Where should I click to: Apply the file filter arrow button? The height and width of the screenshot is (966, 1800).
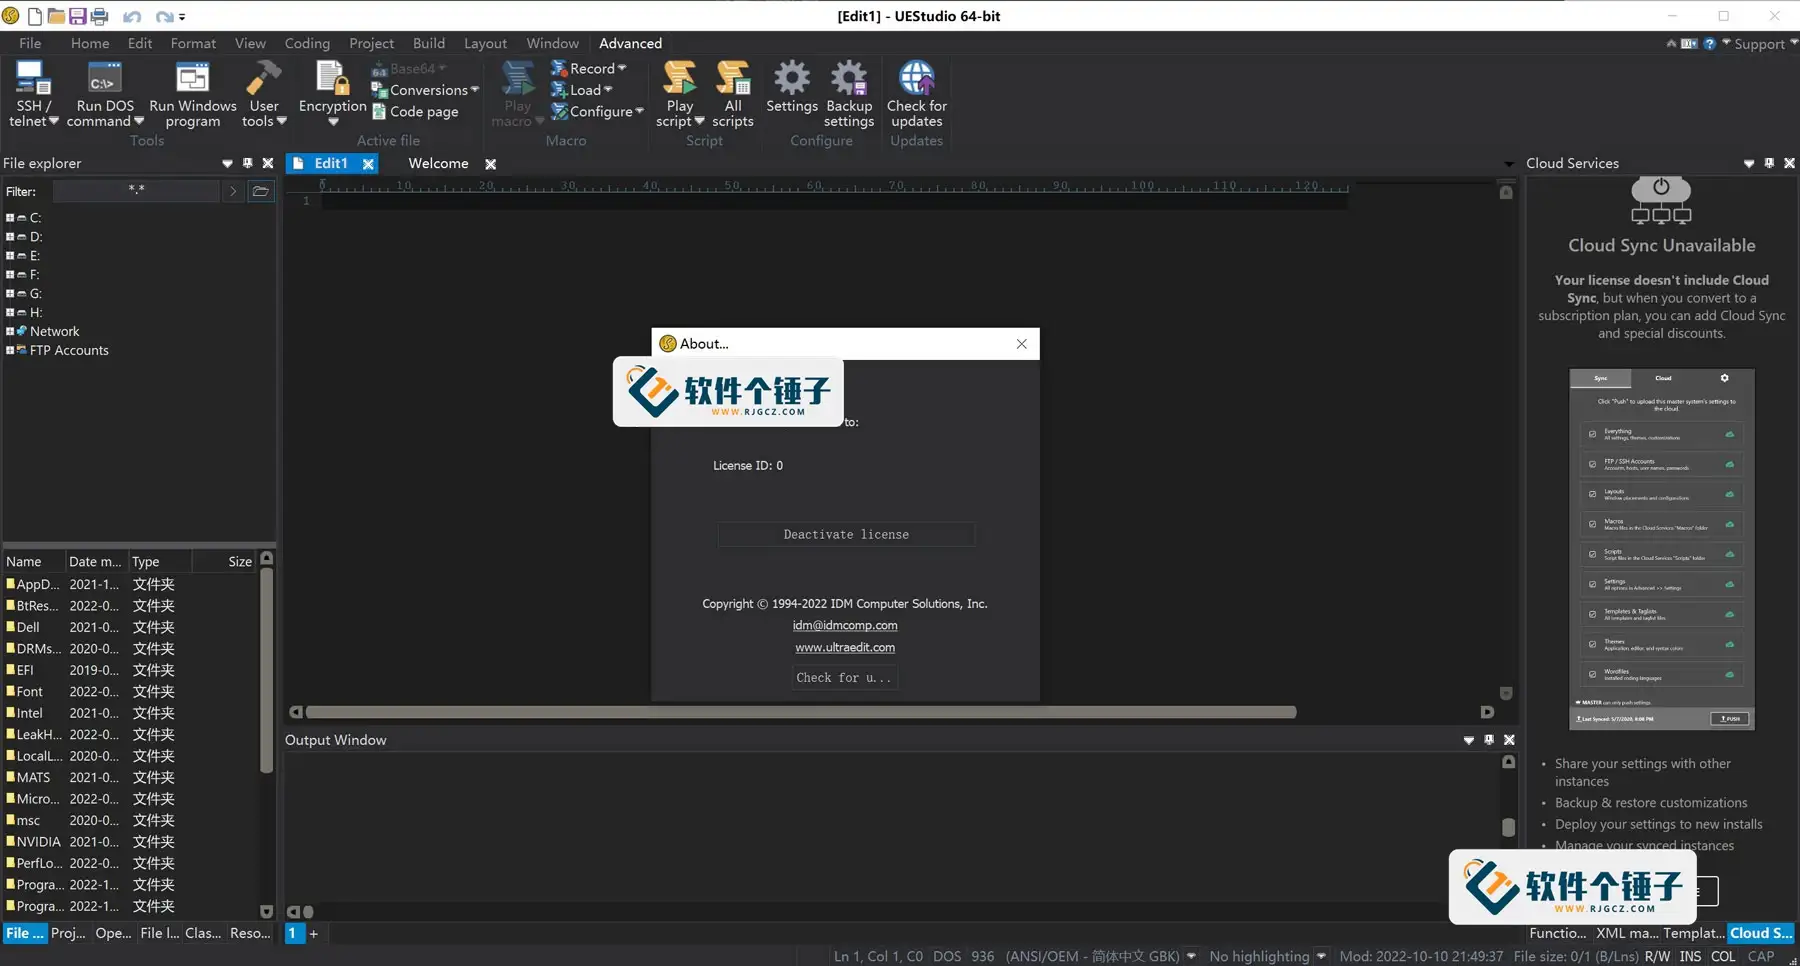tap(233, 191)
